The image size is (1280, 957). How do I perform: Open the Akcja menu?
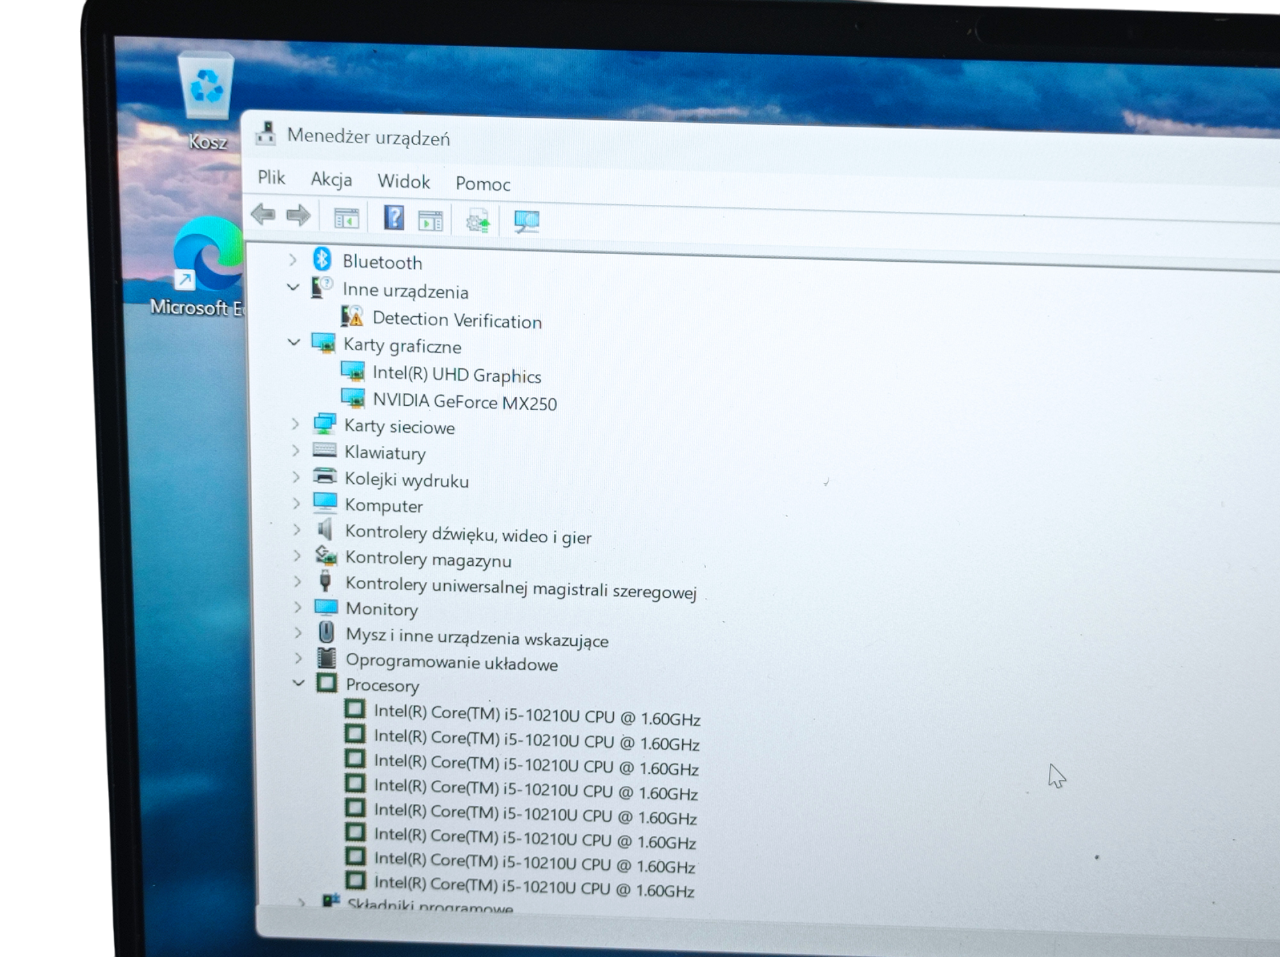click(x=331, y=179)
